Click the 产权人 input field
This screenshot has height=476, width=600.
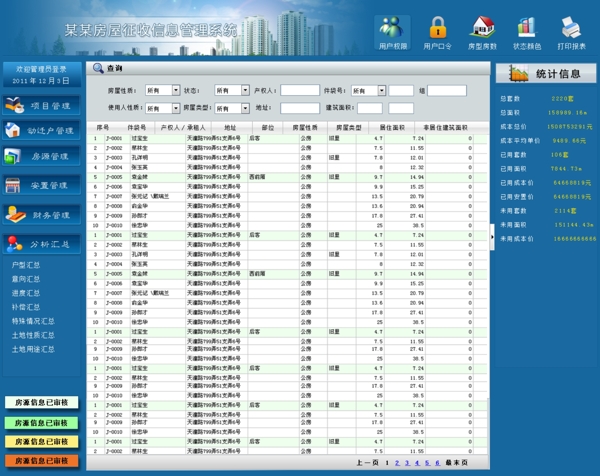[300, 90]
